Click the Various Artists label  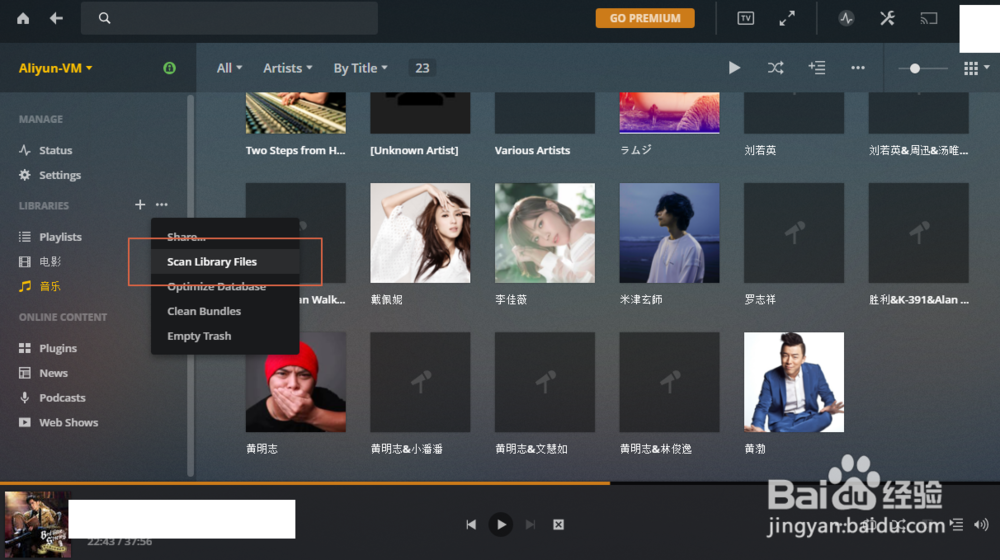(533, 151)
